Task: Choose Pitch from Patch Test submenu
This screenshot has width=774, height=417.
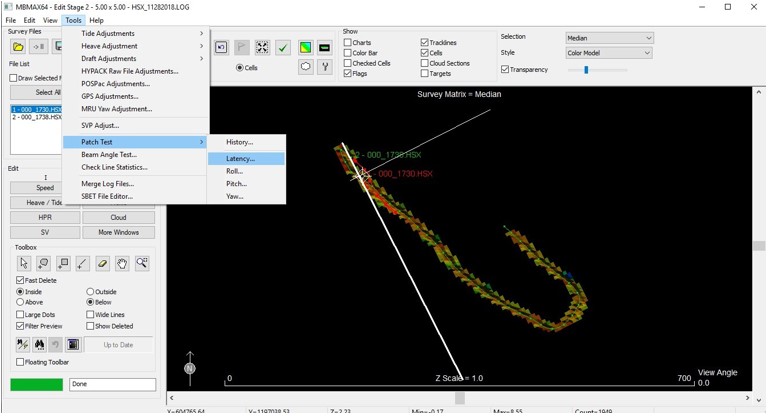Action: [246, 184]
